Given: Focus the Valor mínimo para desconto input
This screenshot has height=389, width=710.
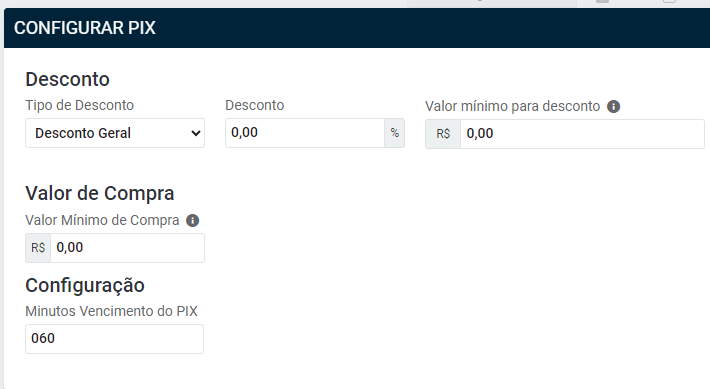Looking at the screenshot, I should 582,134.
